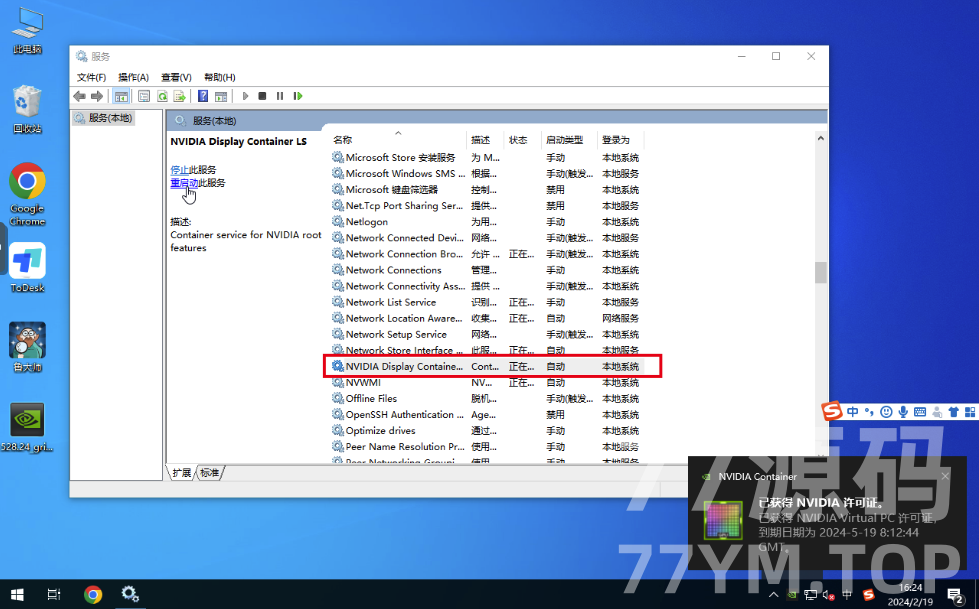979x609 pixels.
Task: Open the 查看(V) menu
Action: [x=176, y=77]
